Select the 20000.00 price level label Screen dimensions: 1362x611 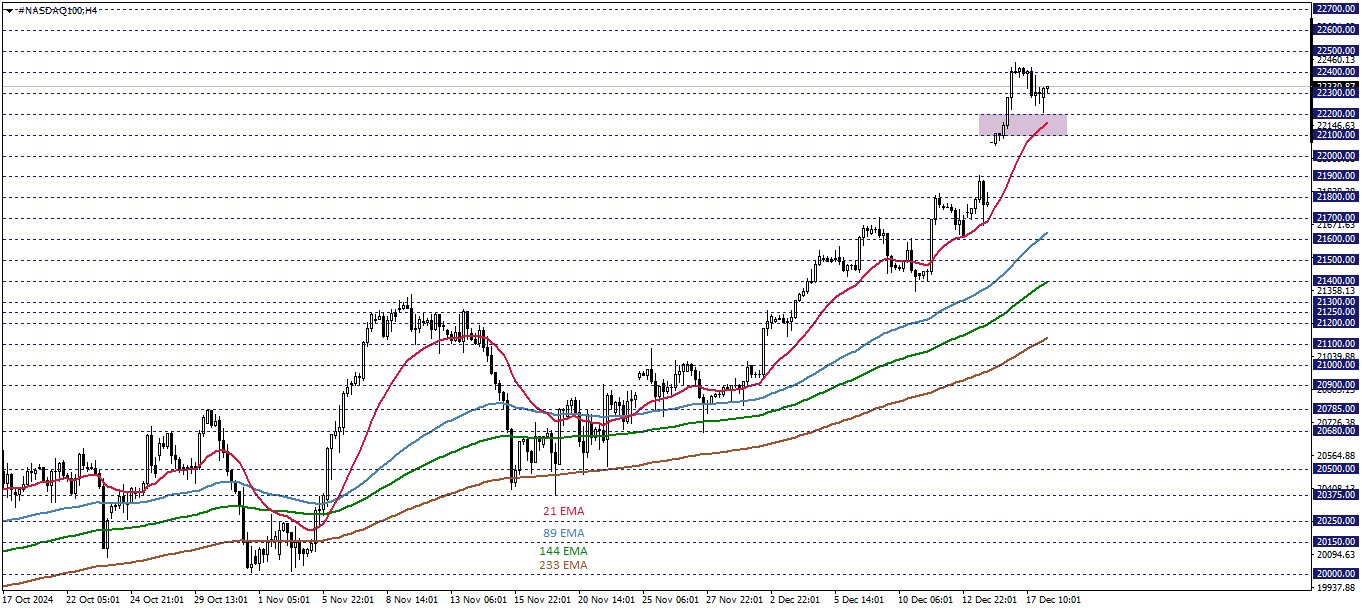point(1336,573)
